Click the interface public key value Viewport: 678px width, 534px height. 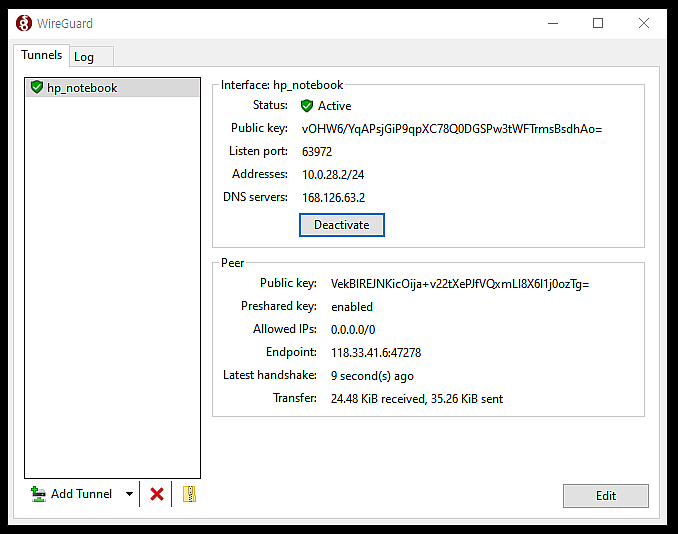[x=452, y=129]
